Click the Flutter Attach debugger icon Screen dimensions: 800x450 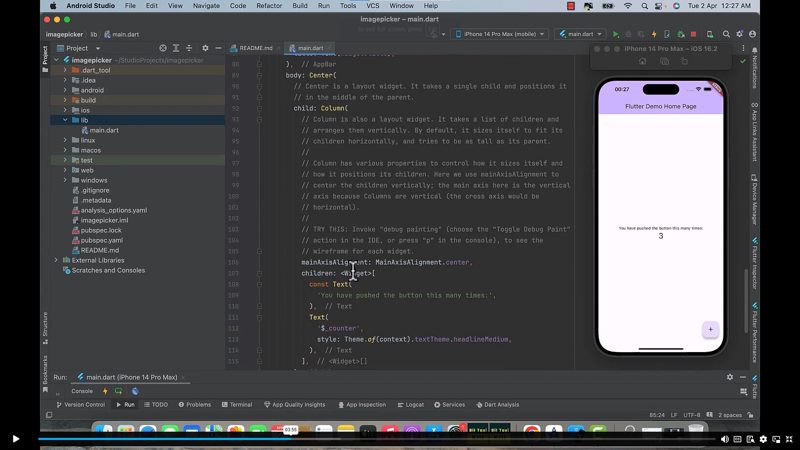click(x=681, y=34)
